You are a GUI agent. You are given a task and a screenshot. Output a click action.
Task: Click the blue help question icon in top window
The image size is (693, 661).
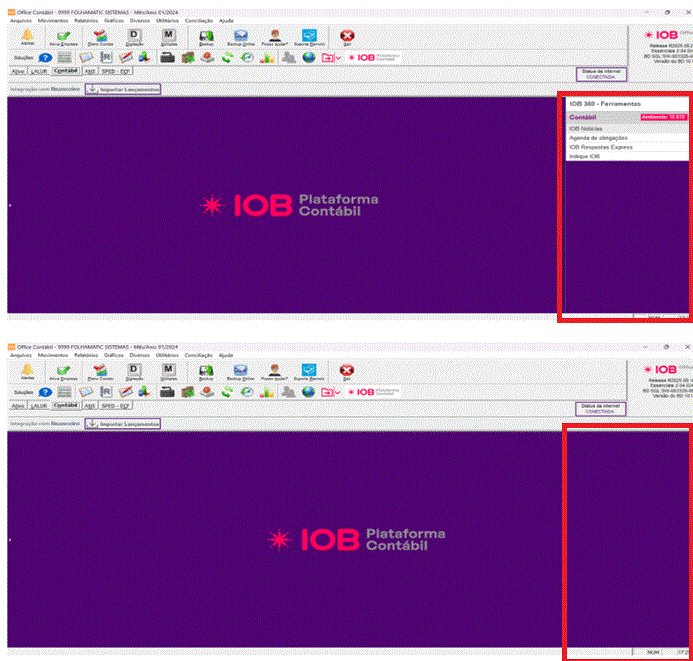point(45,57)
